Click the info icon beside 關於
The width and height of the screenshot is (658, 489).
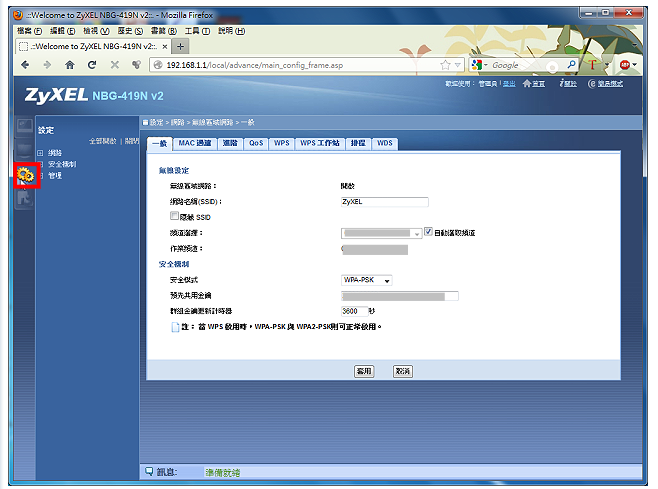tap(561, 83)
